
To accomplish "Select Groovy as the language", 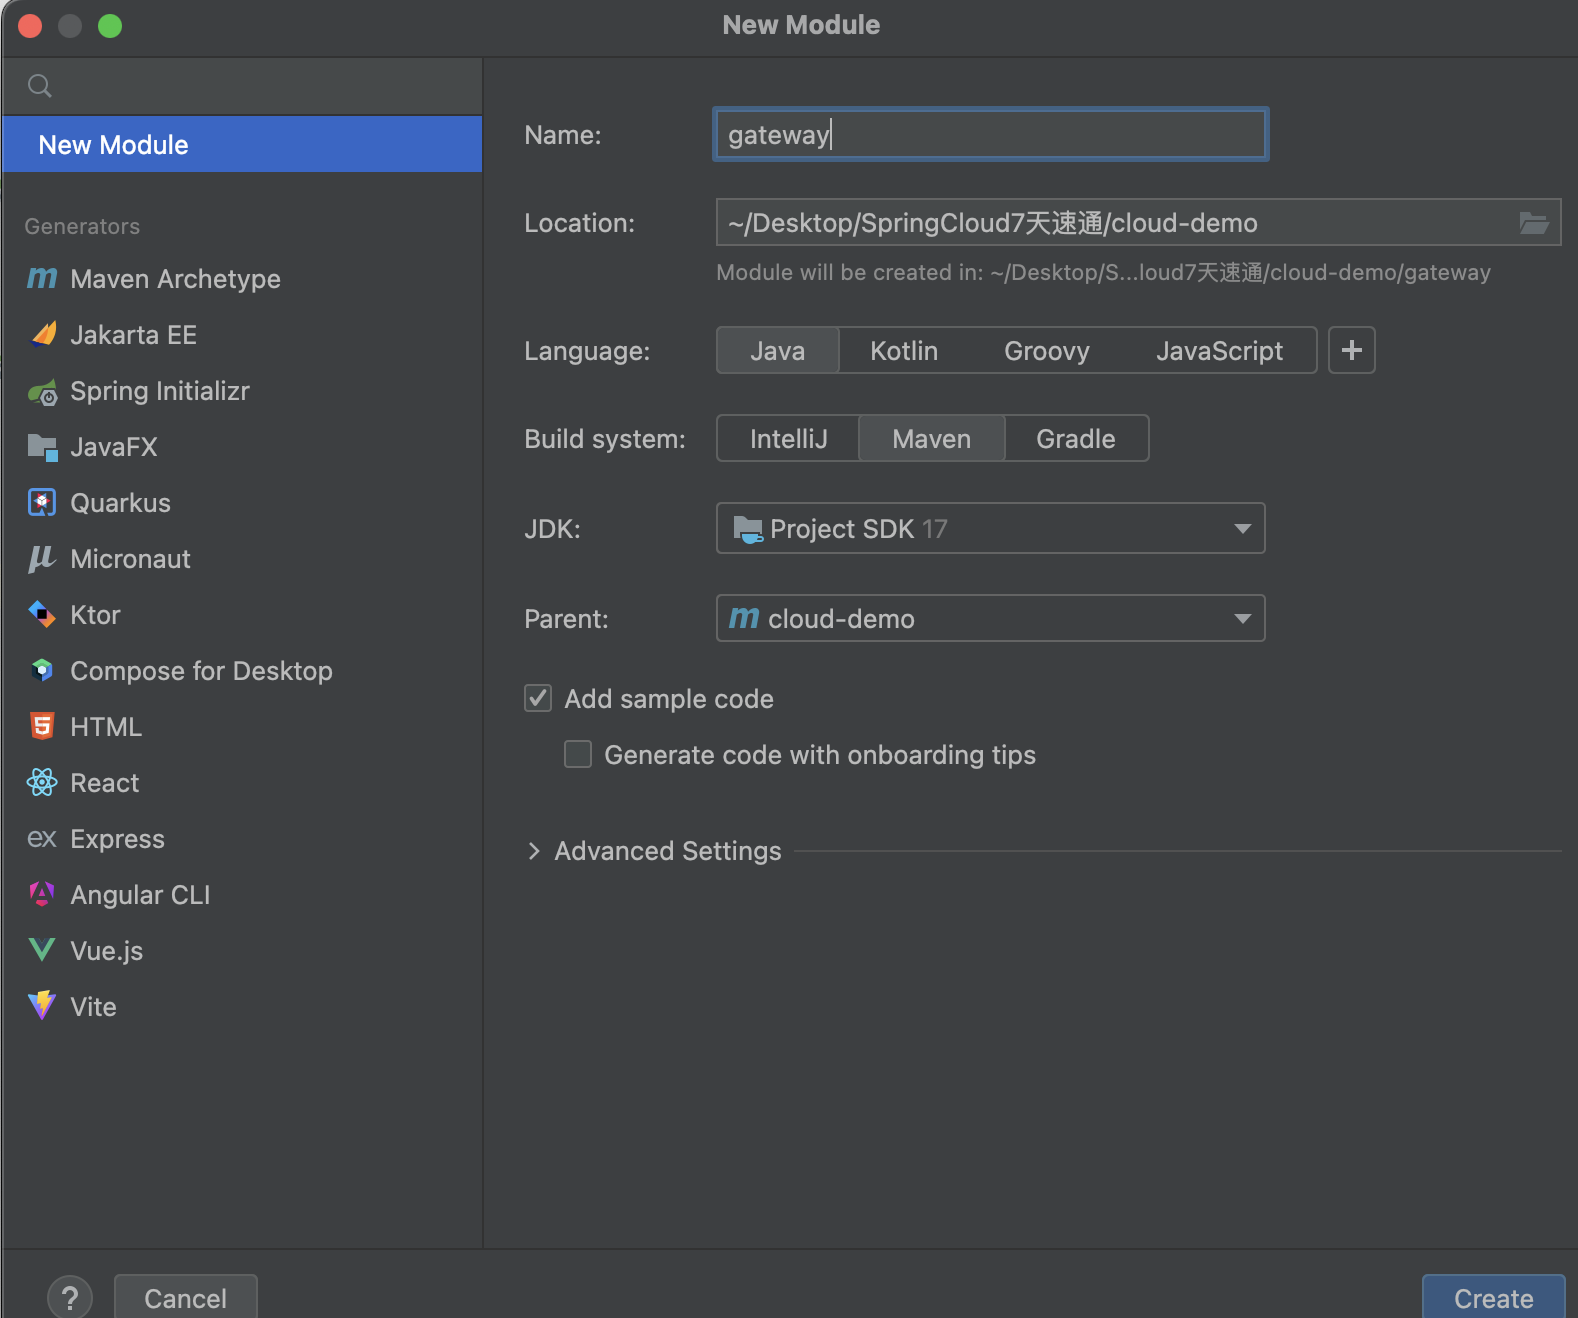I will click(1047, 350).
